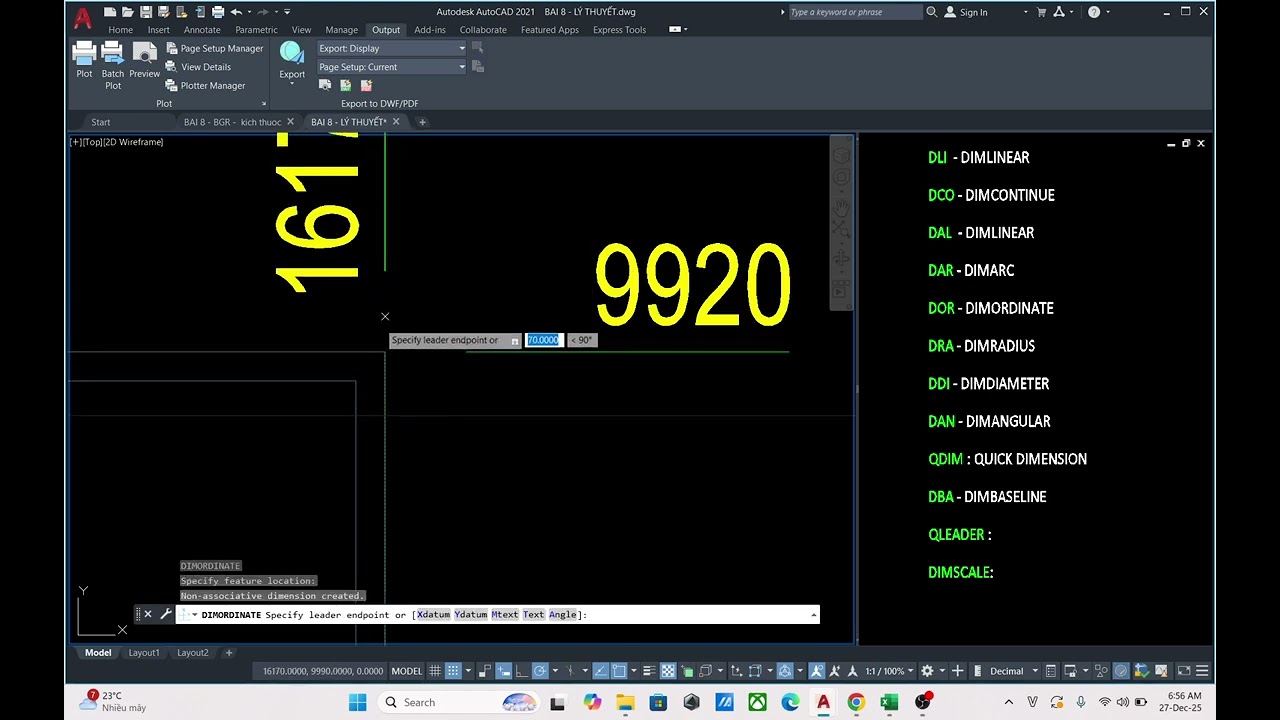The height and width of the screenshot is (720, 1280).
Task: Switch to the Annotate ribbon tab
Action: (x=202, y=30)
